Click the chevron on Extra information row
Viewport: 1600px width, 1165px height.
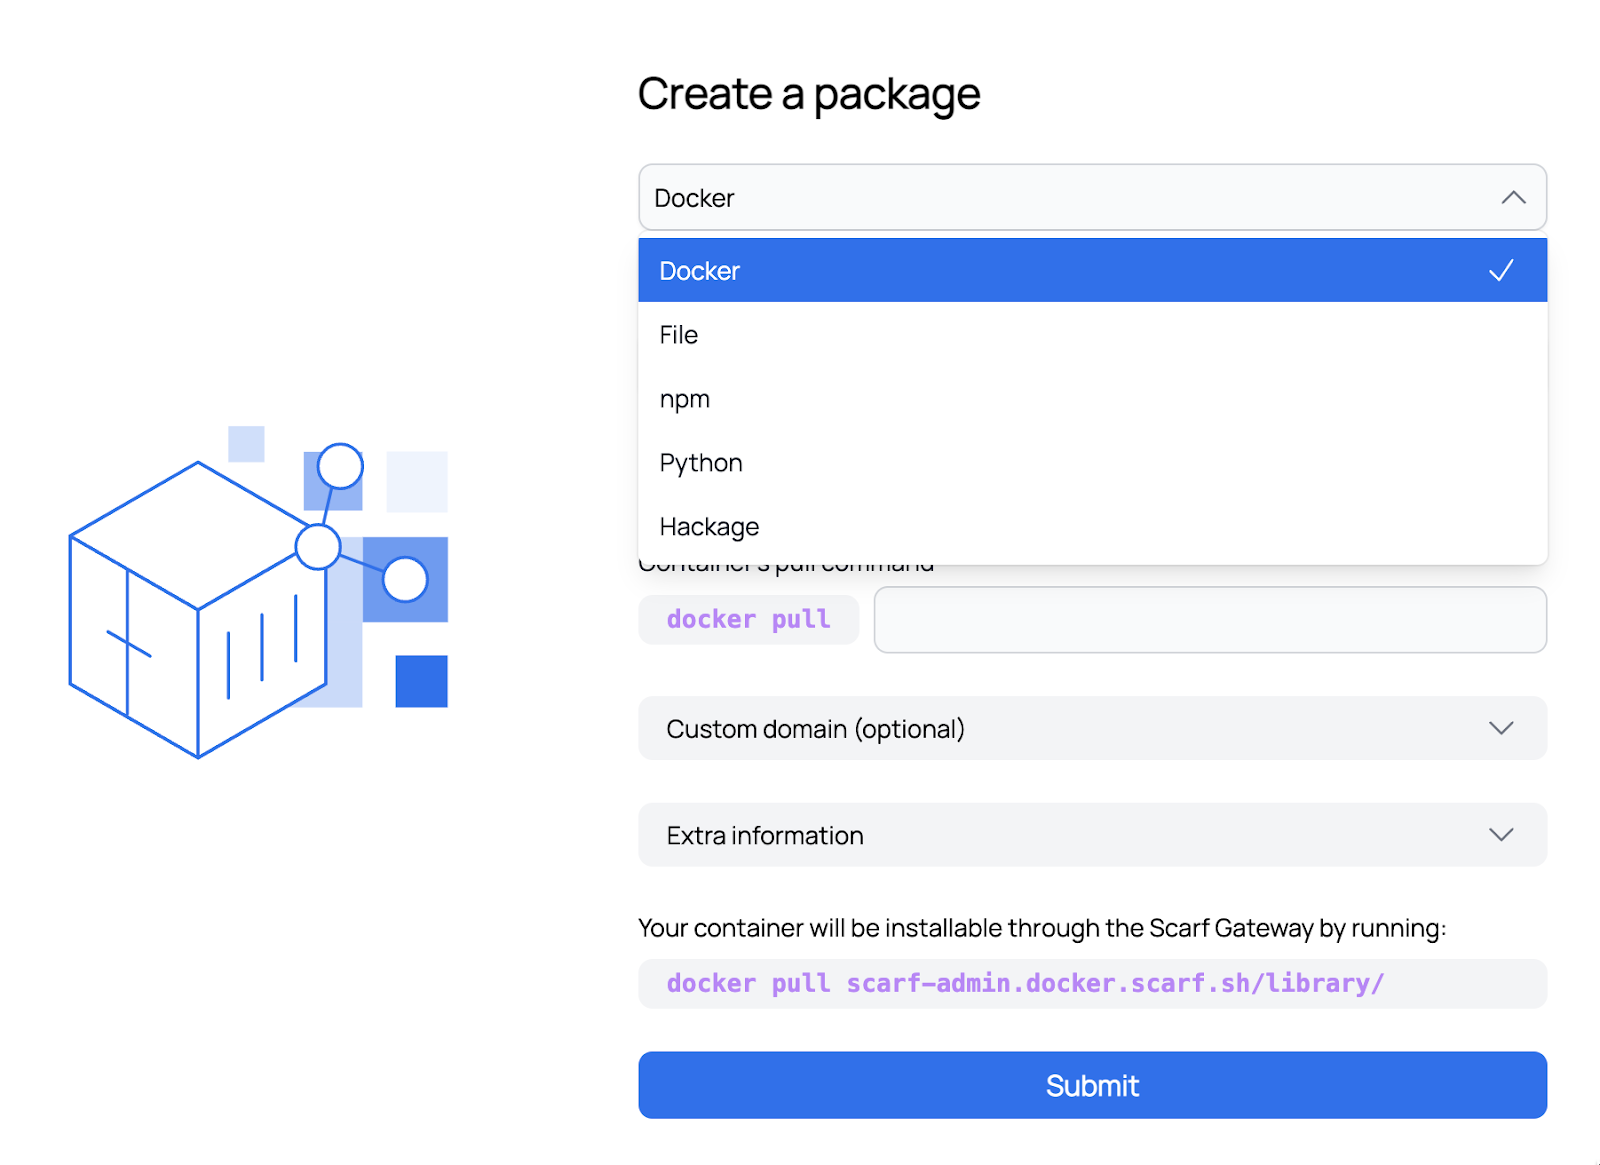pyautogui.click(x=1500, y=835)
